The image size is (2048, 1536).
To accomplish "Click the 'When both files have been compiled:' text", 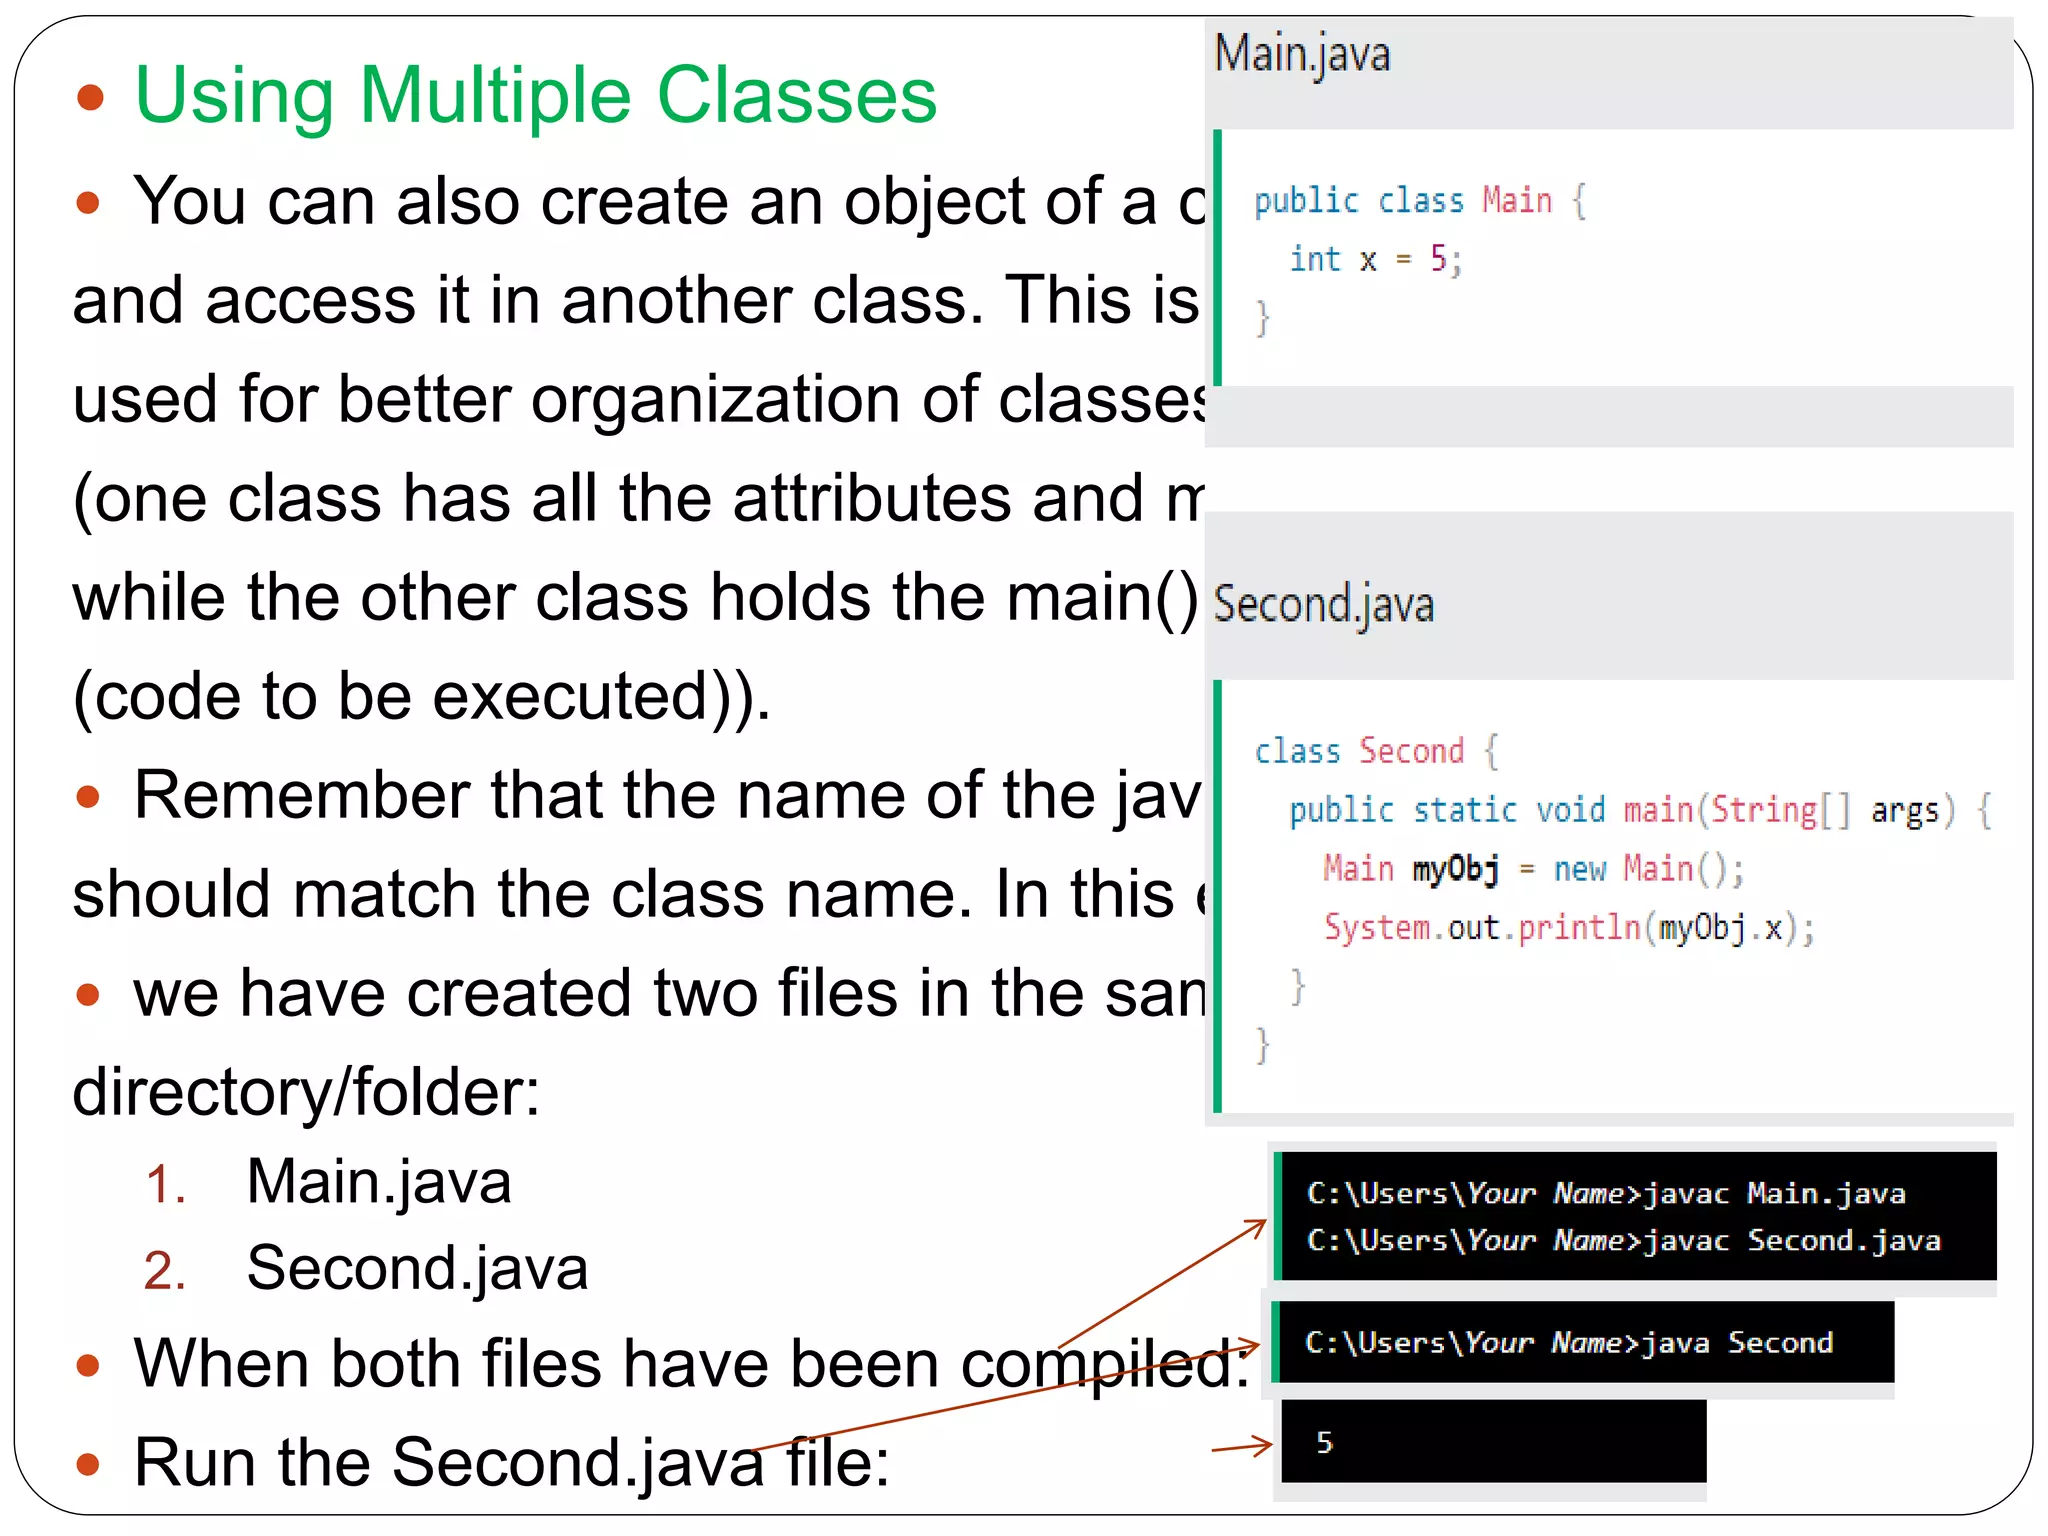I will 692,1365.
